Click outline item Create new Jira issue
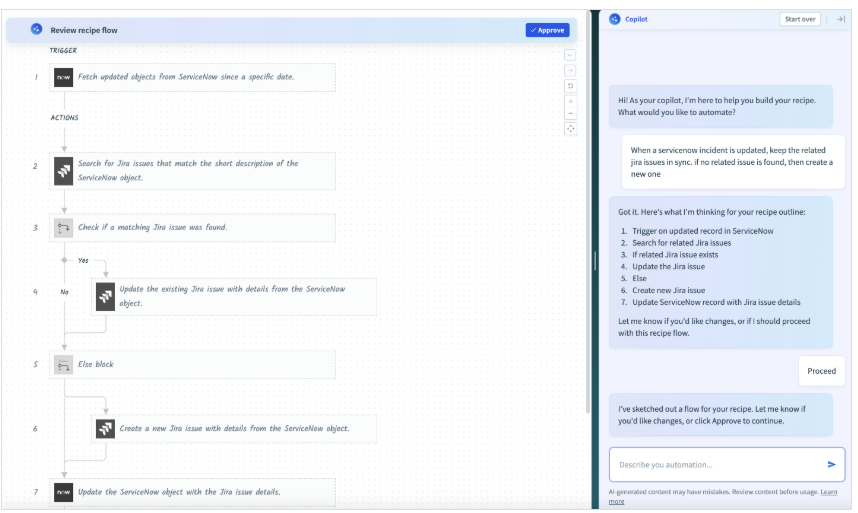The width and height of the screenshot is (858, 513). tap(668, 290)
